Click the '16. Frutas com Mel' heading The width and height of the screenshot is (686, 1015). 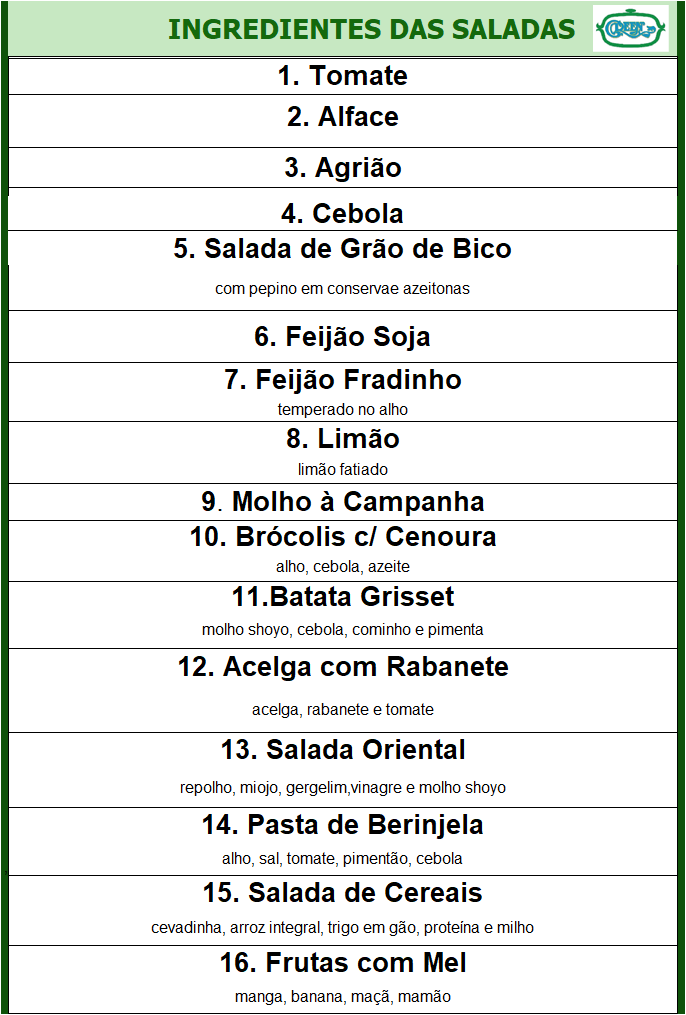pyautogui.click(x=343, y=963)
